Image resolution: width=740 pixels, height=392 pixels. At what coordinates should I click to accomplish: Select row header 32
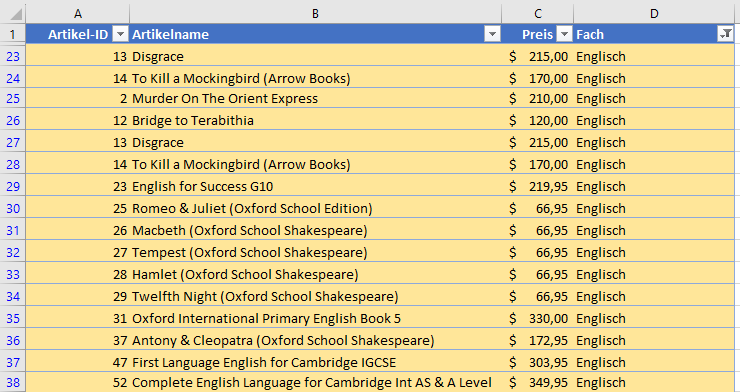[x=13, y=252]
